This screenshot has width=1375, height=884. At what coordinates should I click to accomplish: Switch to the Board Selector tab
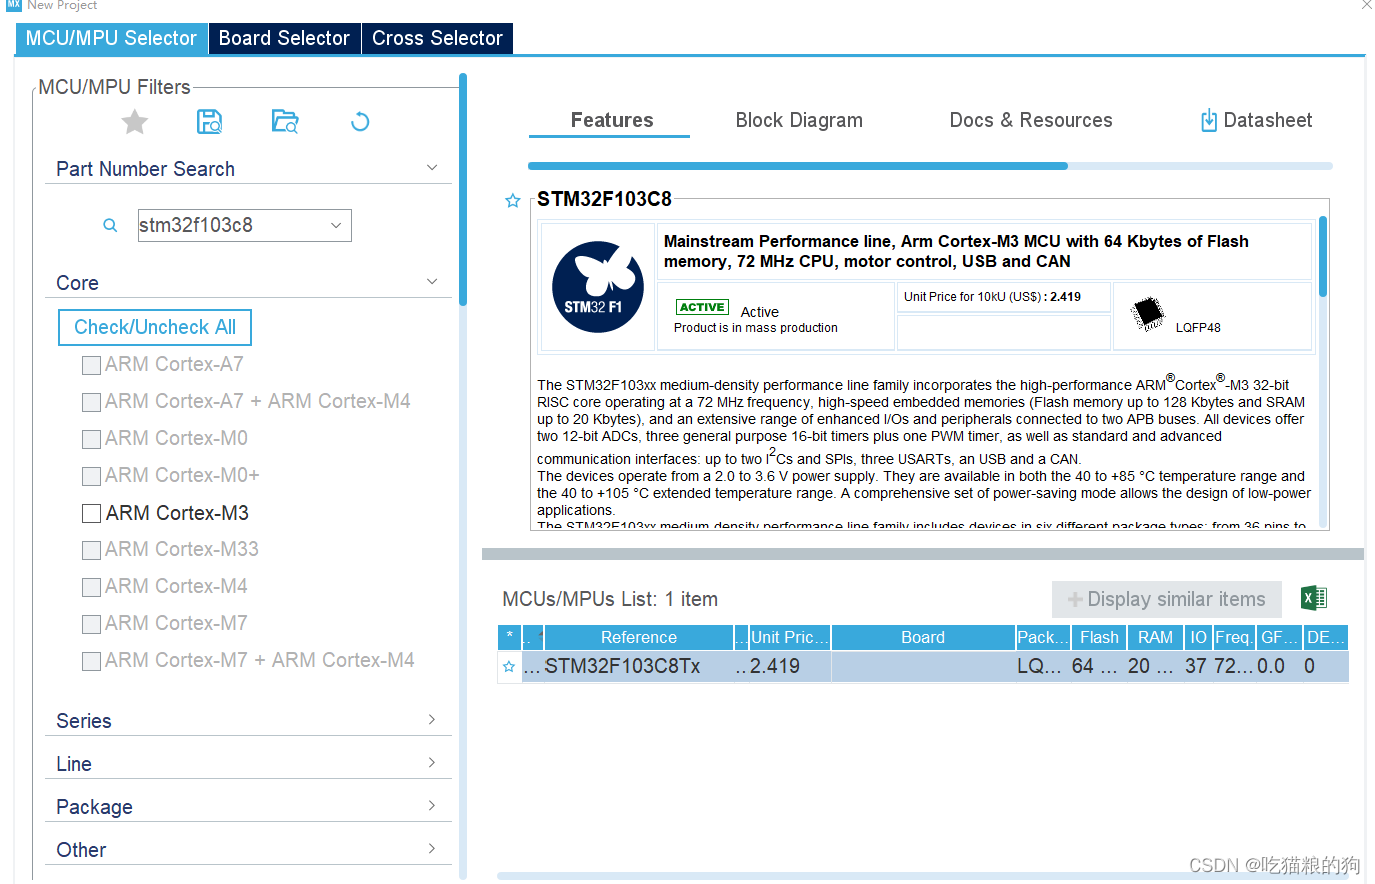(x=284, y=38)
